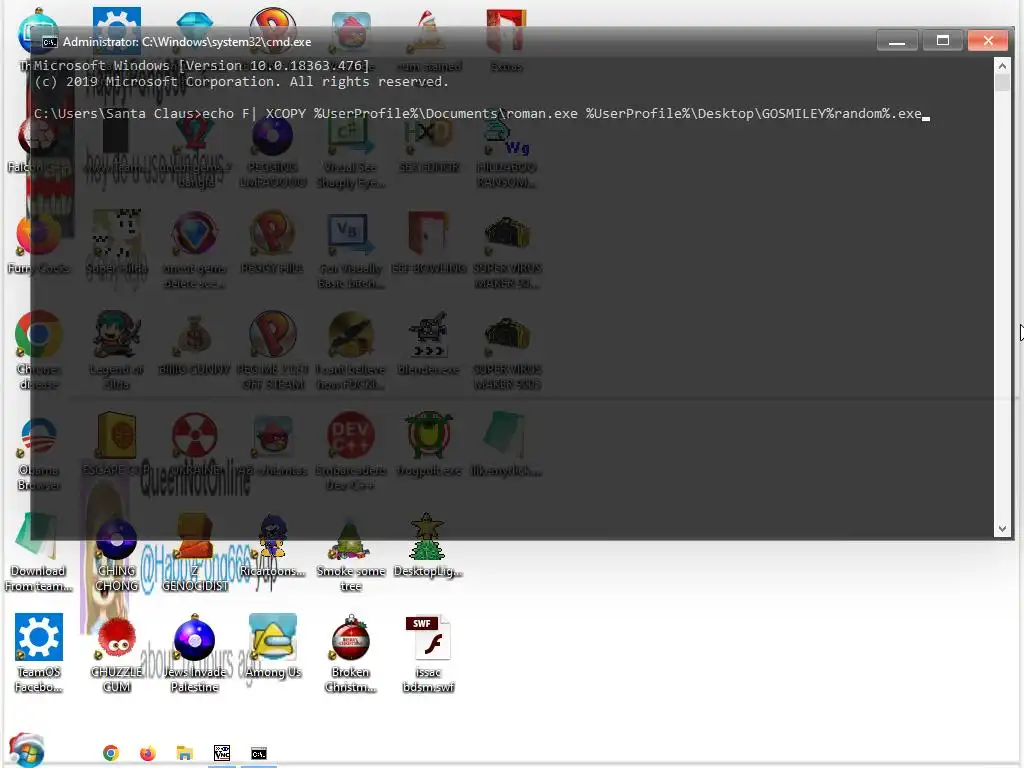
Task: Select the Broken Christm ornament icon
Action: [x=351, y=653]
